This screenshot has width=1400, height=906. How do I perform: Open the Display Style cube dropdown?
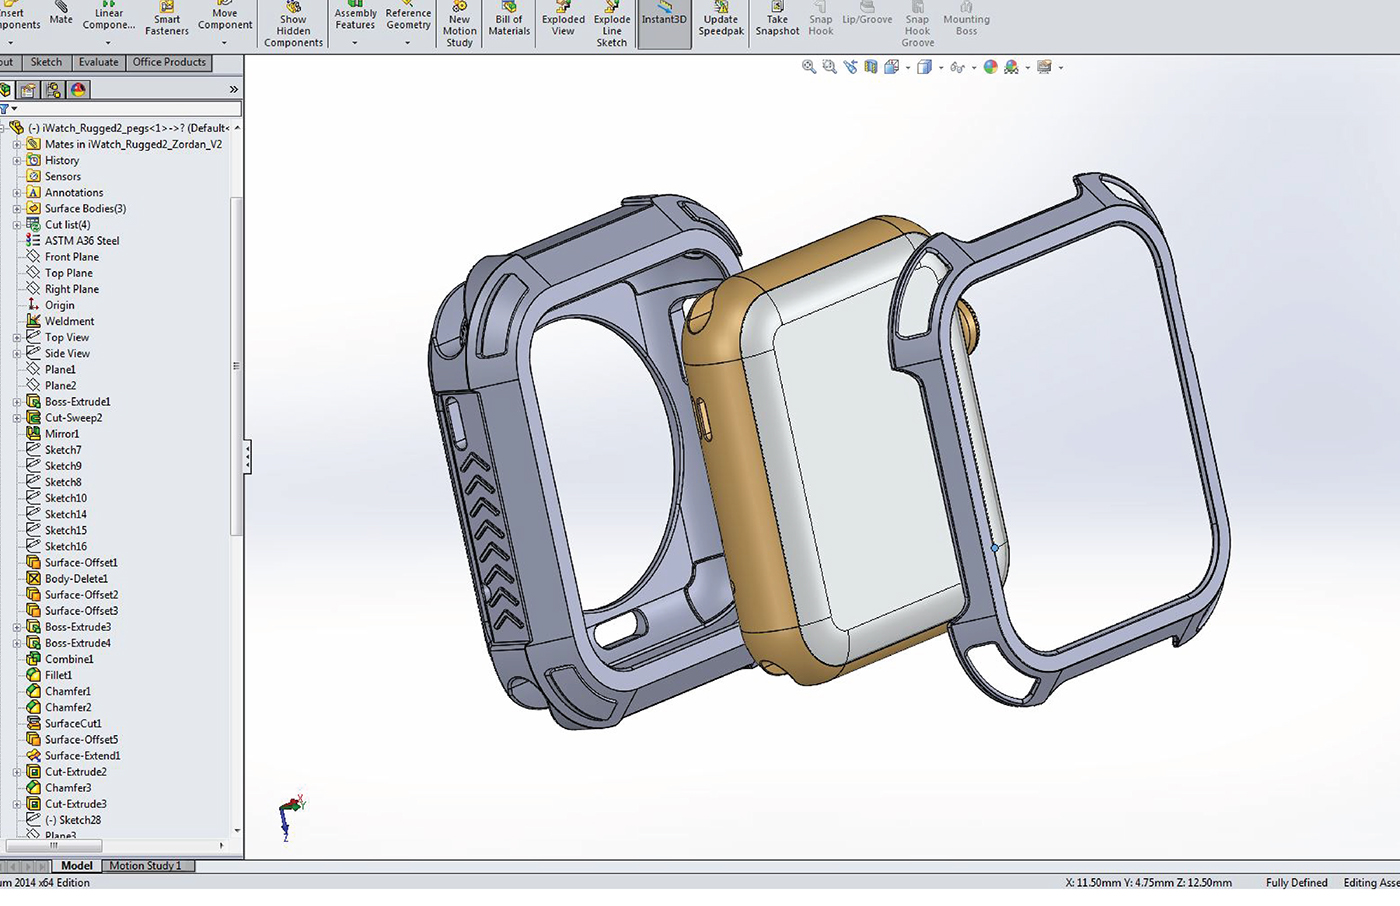tap(924, 67)
